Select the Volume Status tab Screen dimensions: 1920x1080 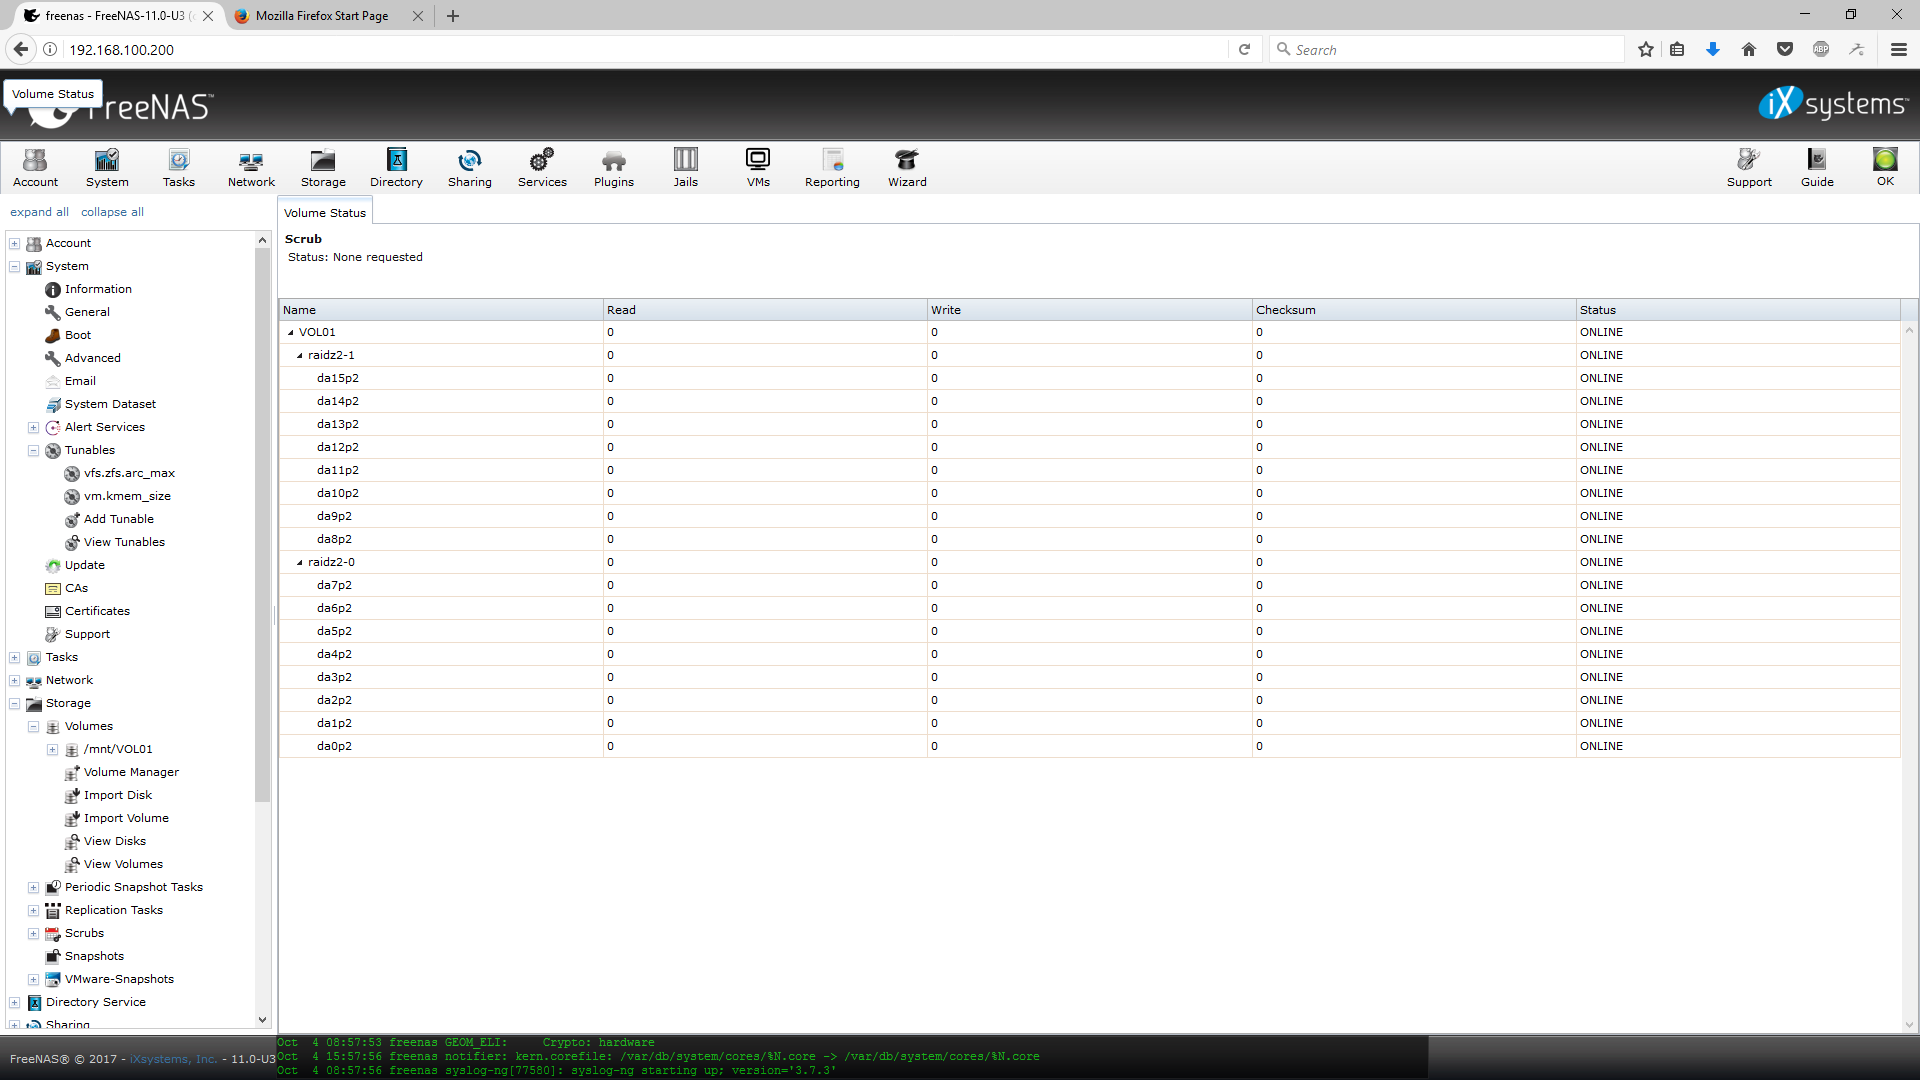tap(325, 212)
